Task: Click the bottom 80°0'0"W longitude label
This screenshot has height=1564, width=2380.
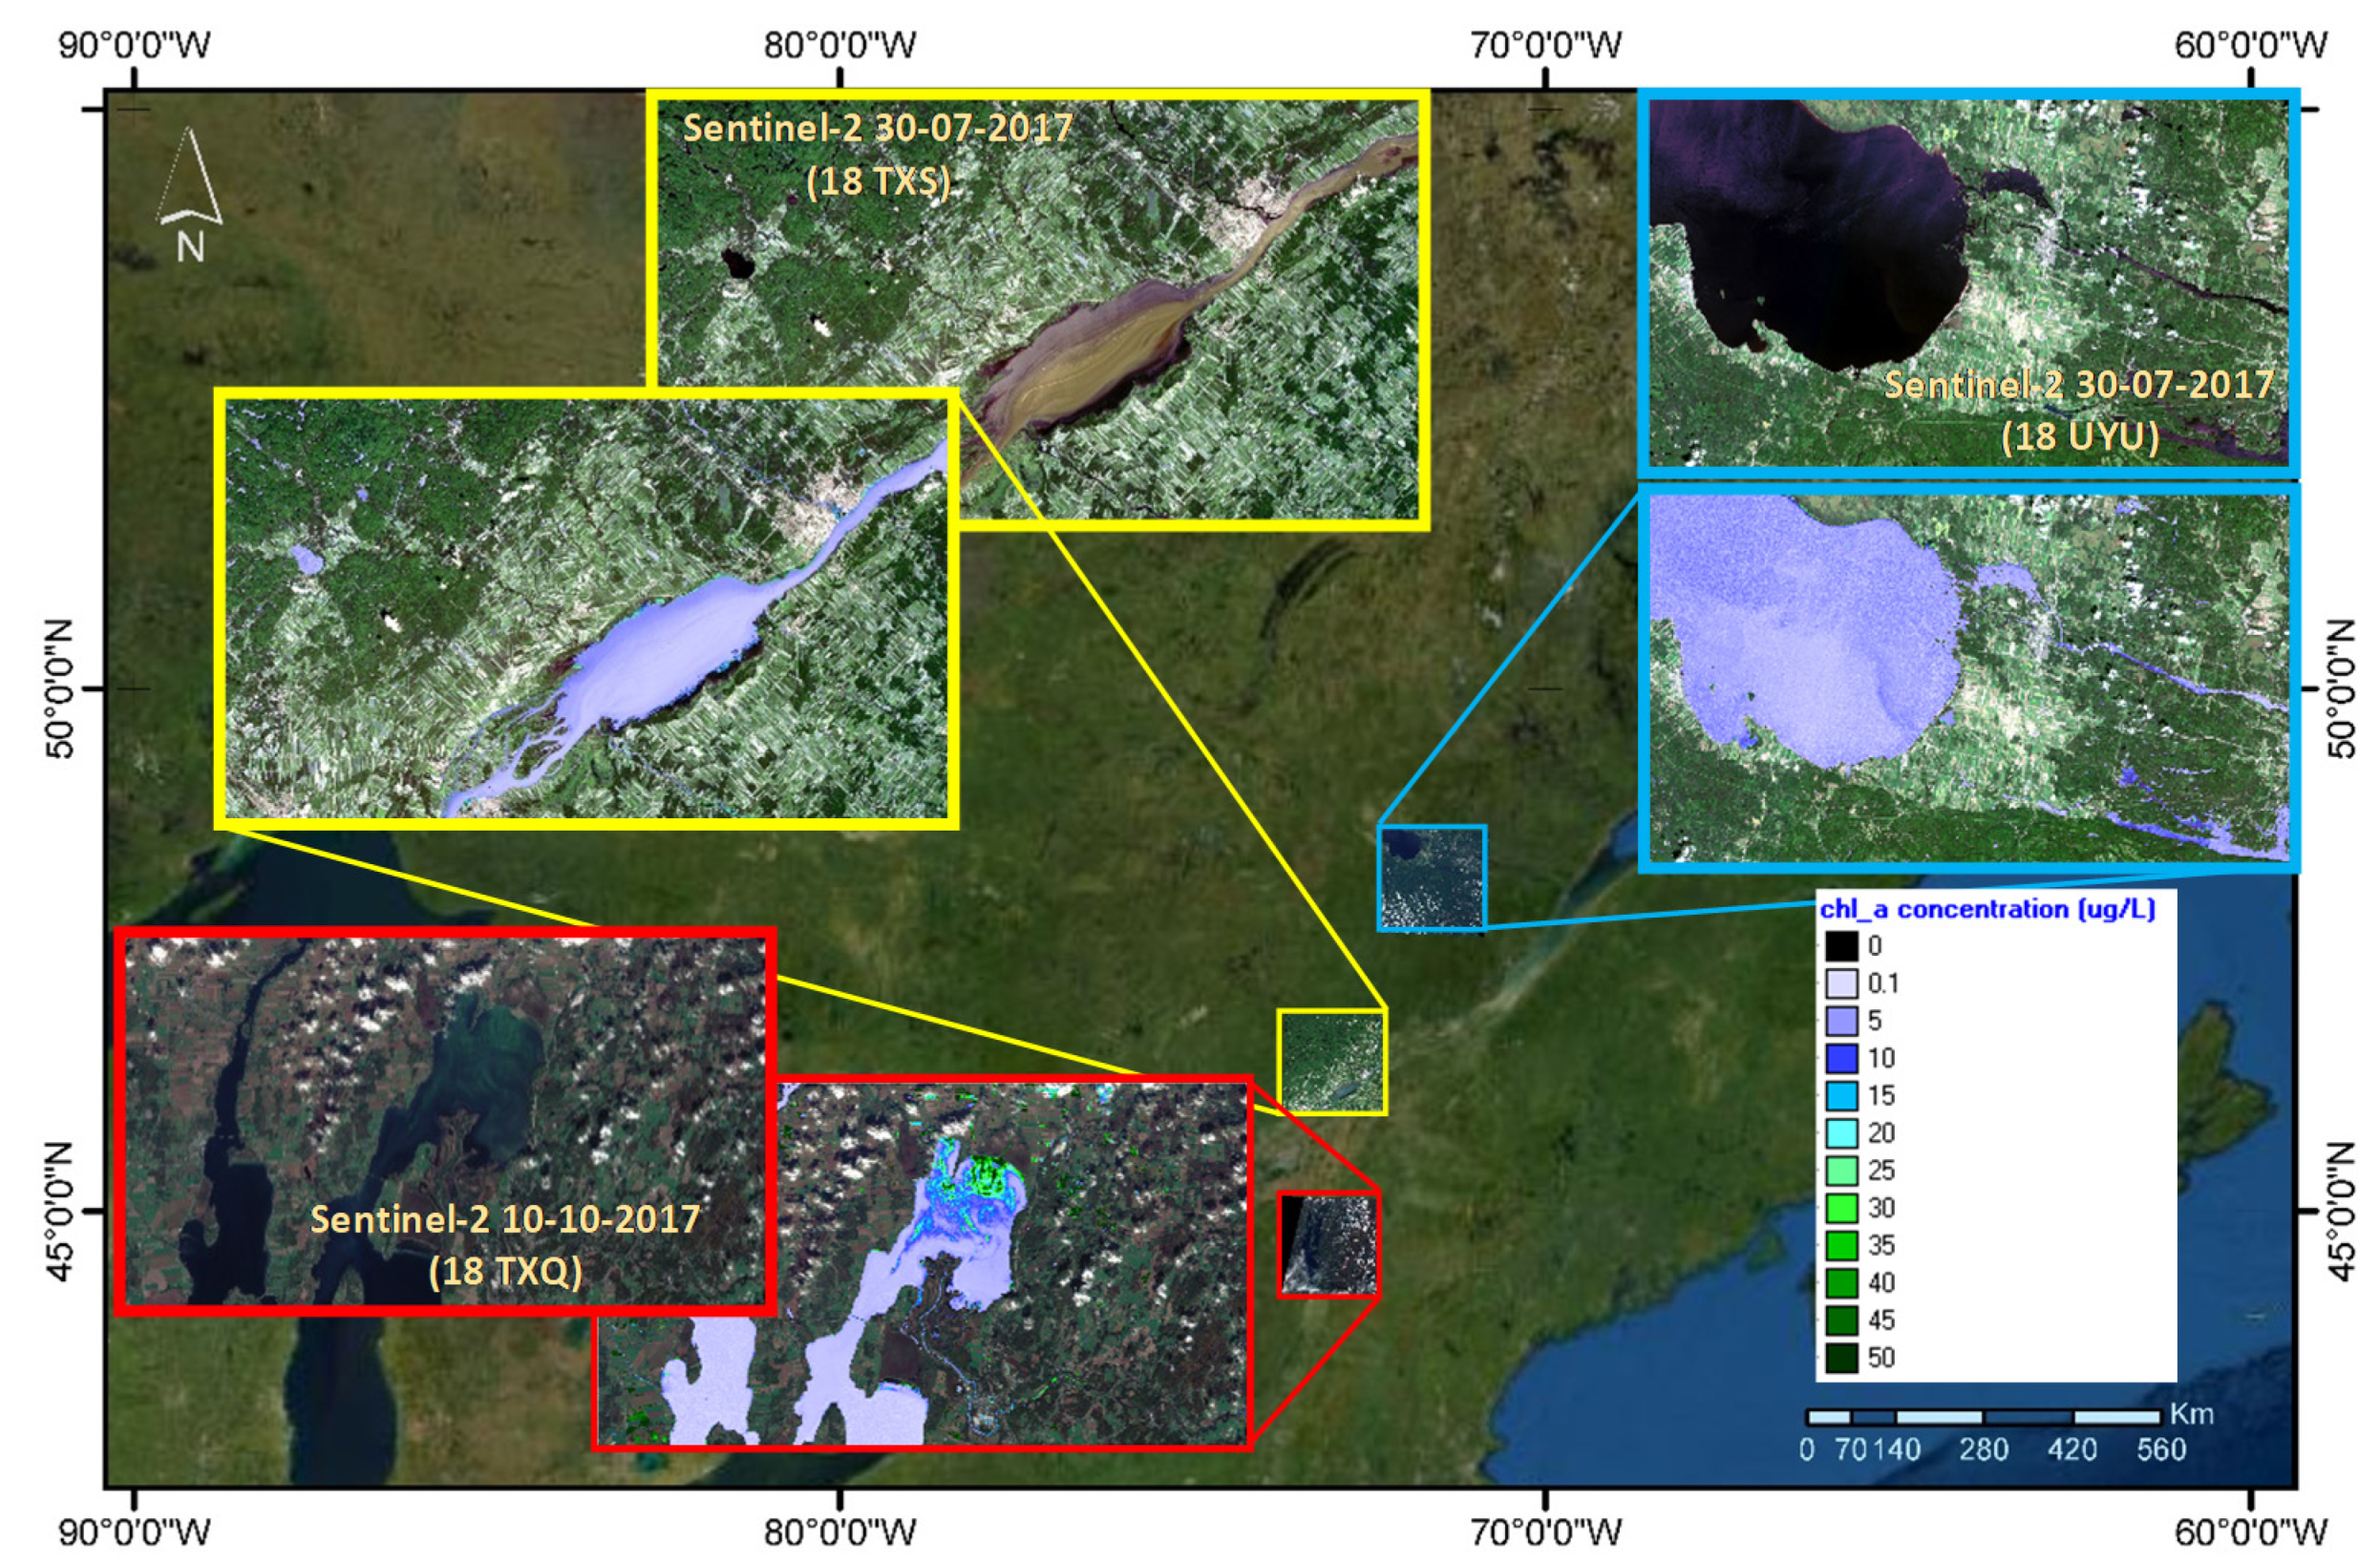Action: (x=840, y=1533)
